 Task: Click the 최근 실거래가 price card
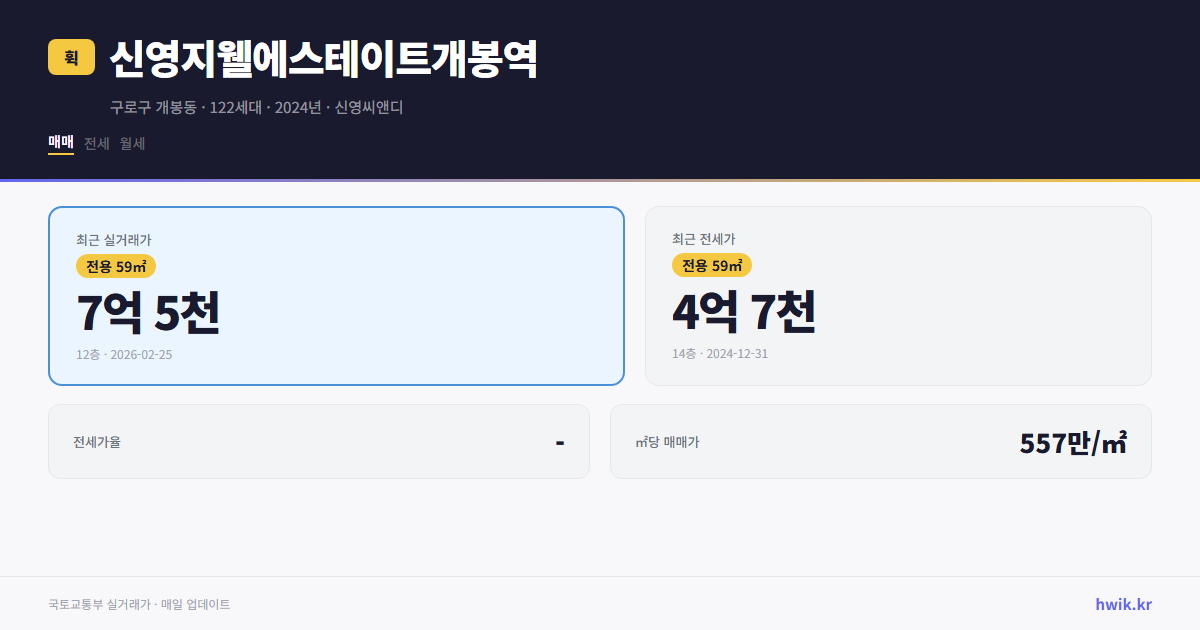coord(335,295)
